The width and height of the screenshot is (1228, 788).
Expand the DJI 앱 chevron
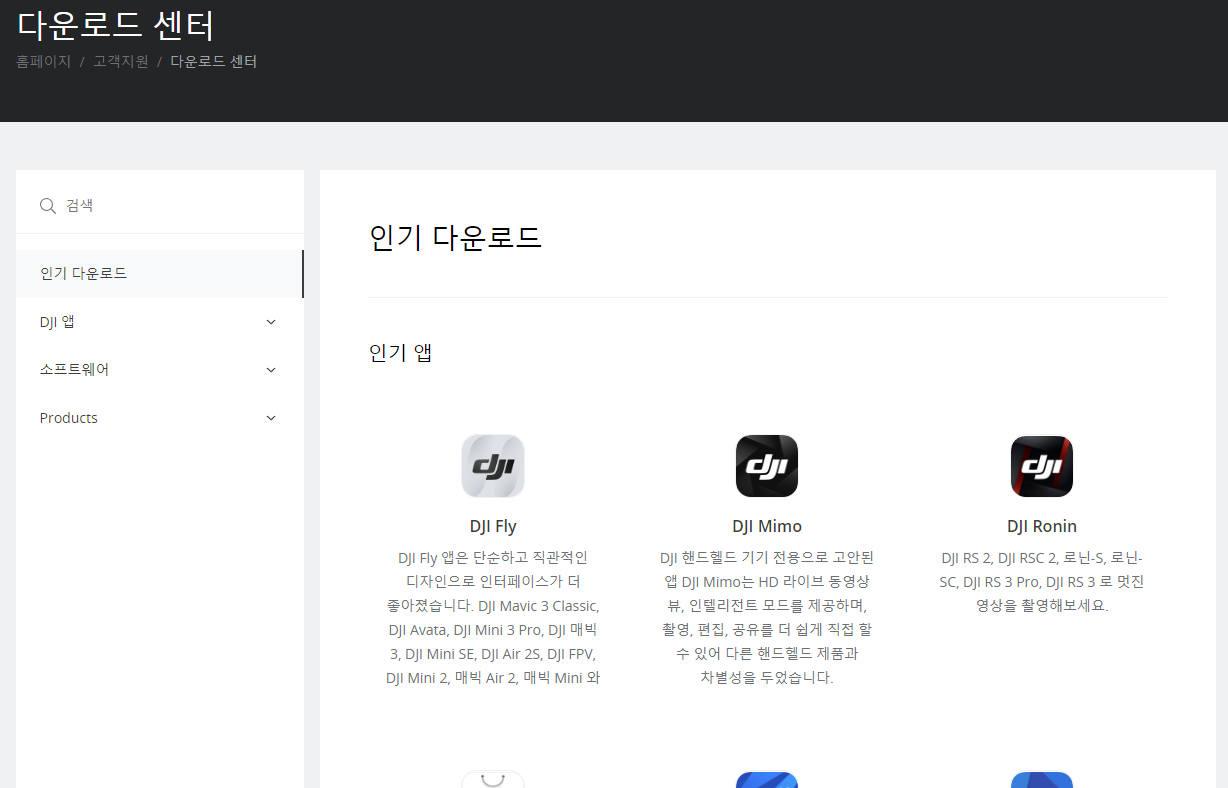pos(271,322)
